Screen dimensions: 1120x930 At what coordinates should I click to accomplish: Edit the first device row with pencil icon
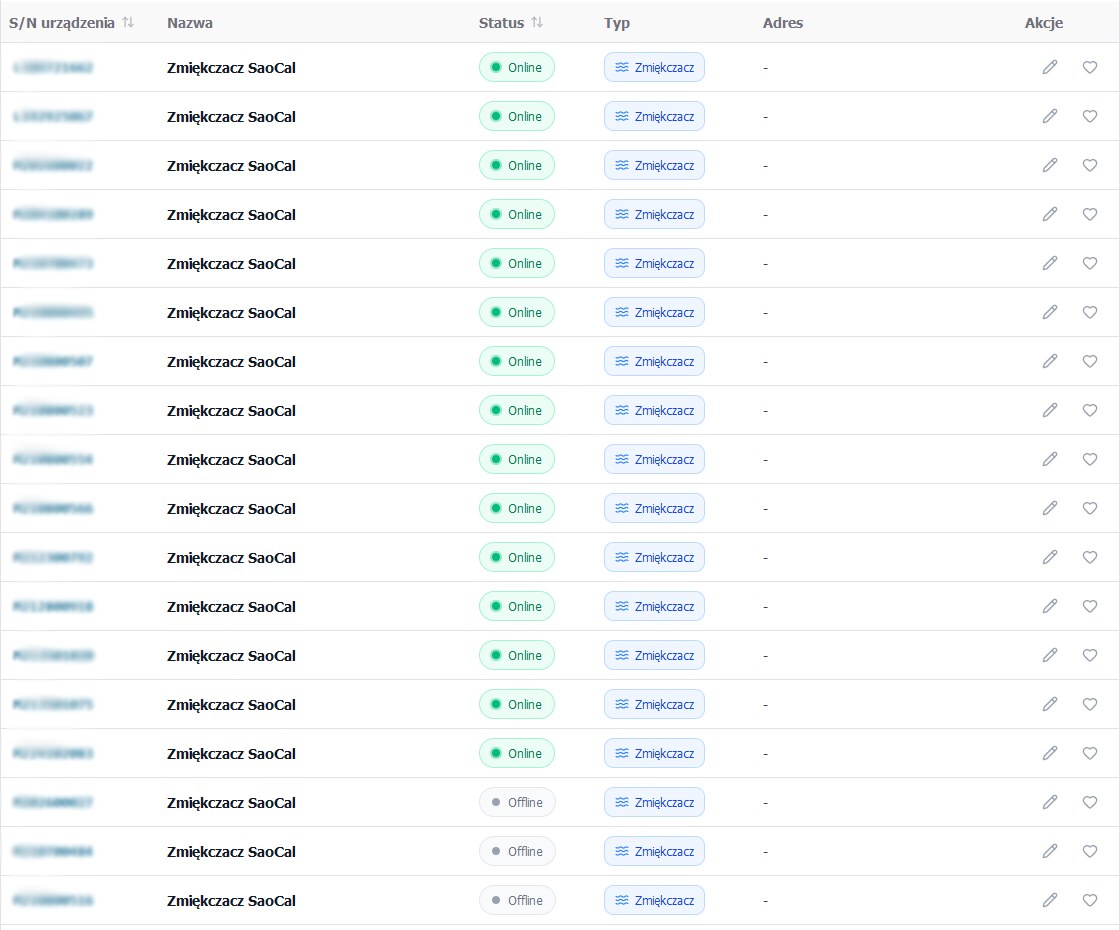1049,67
